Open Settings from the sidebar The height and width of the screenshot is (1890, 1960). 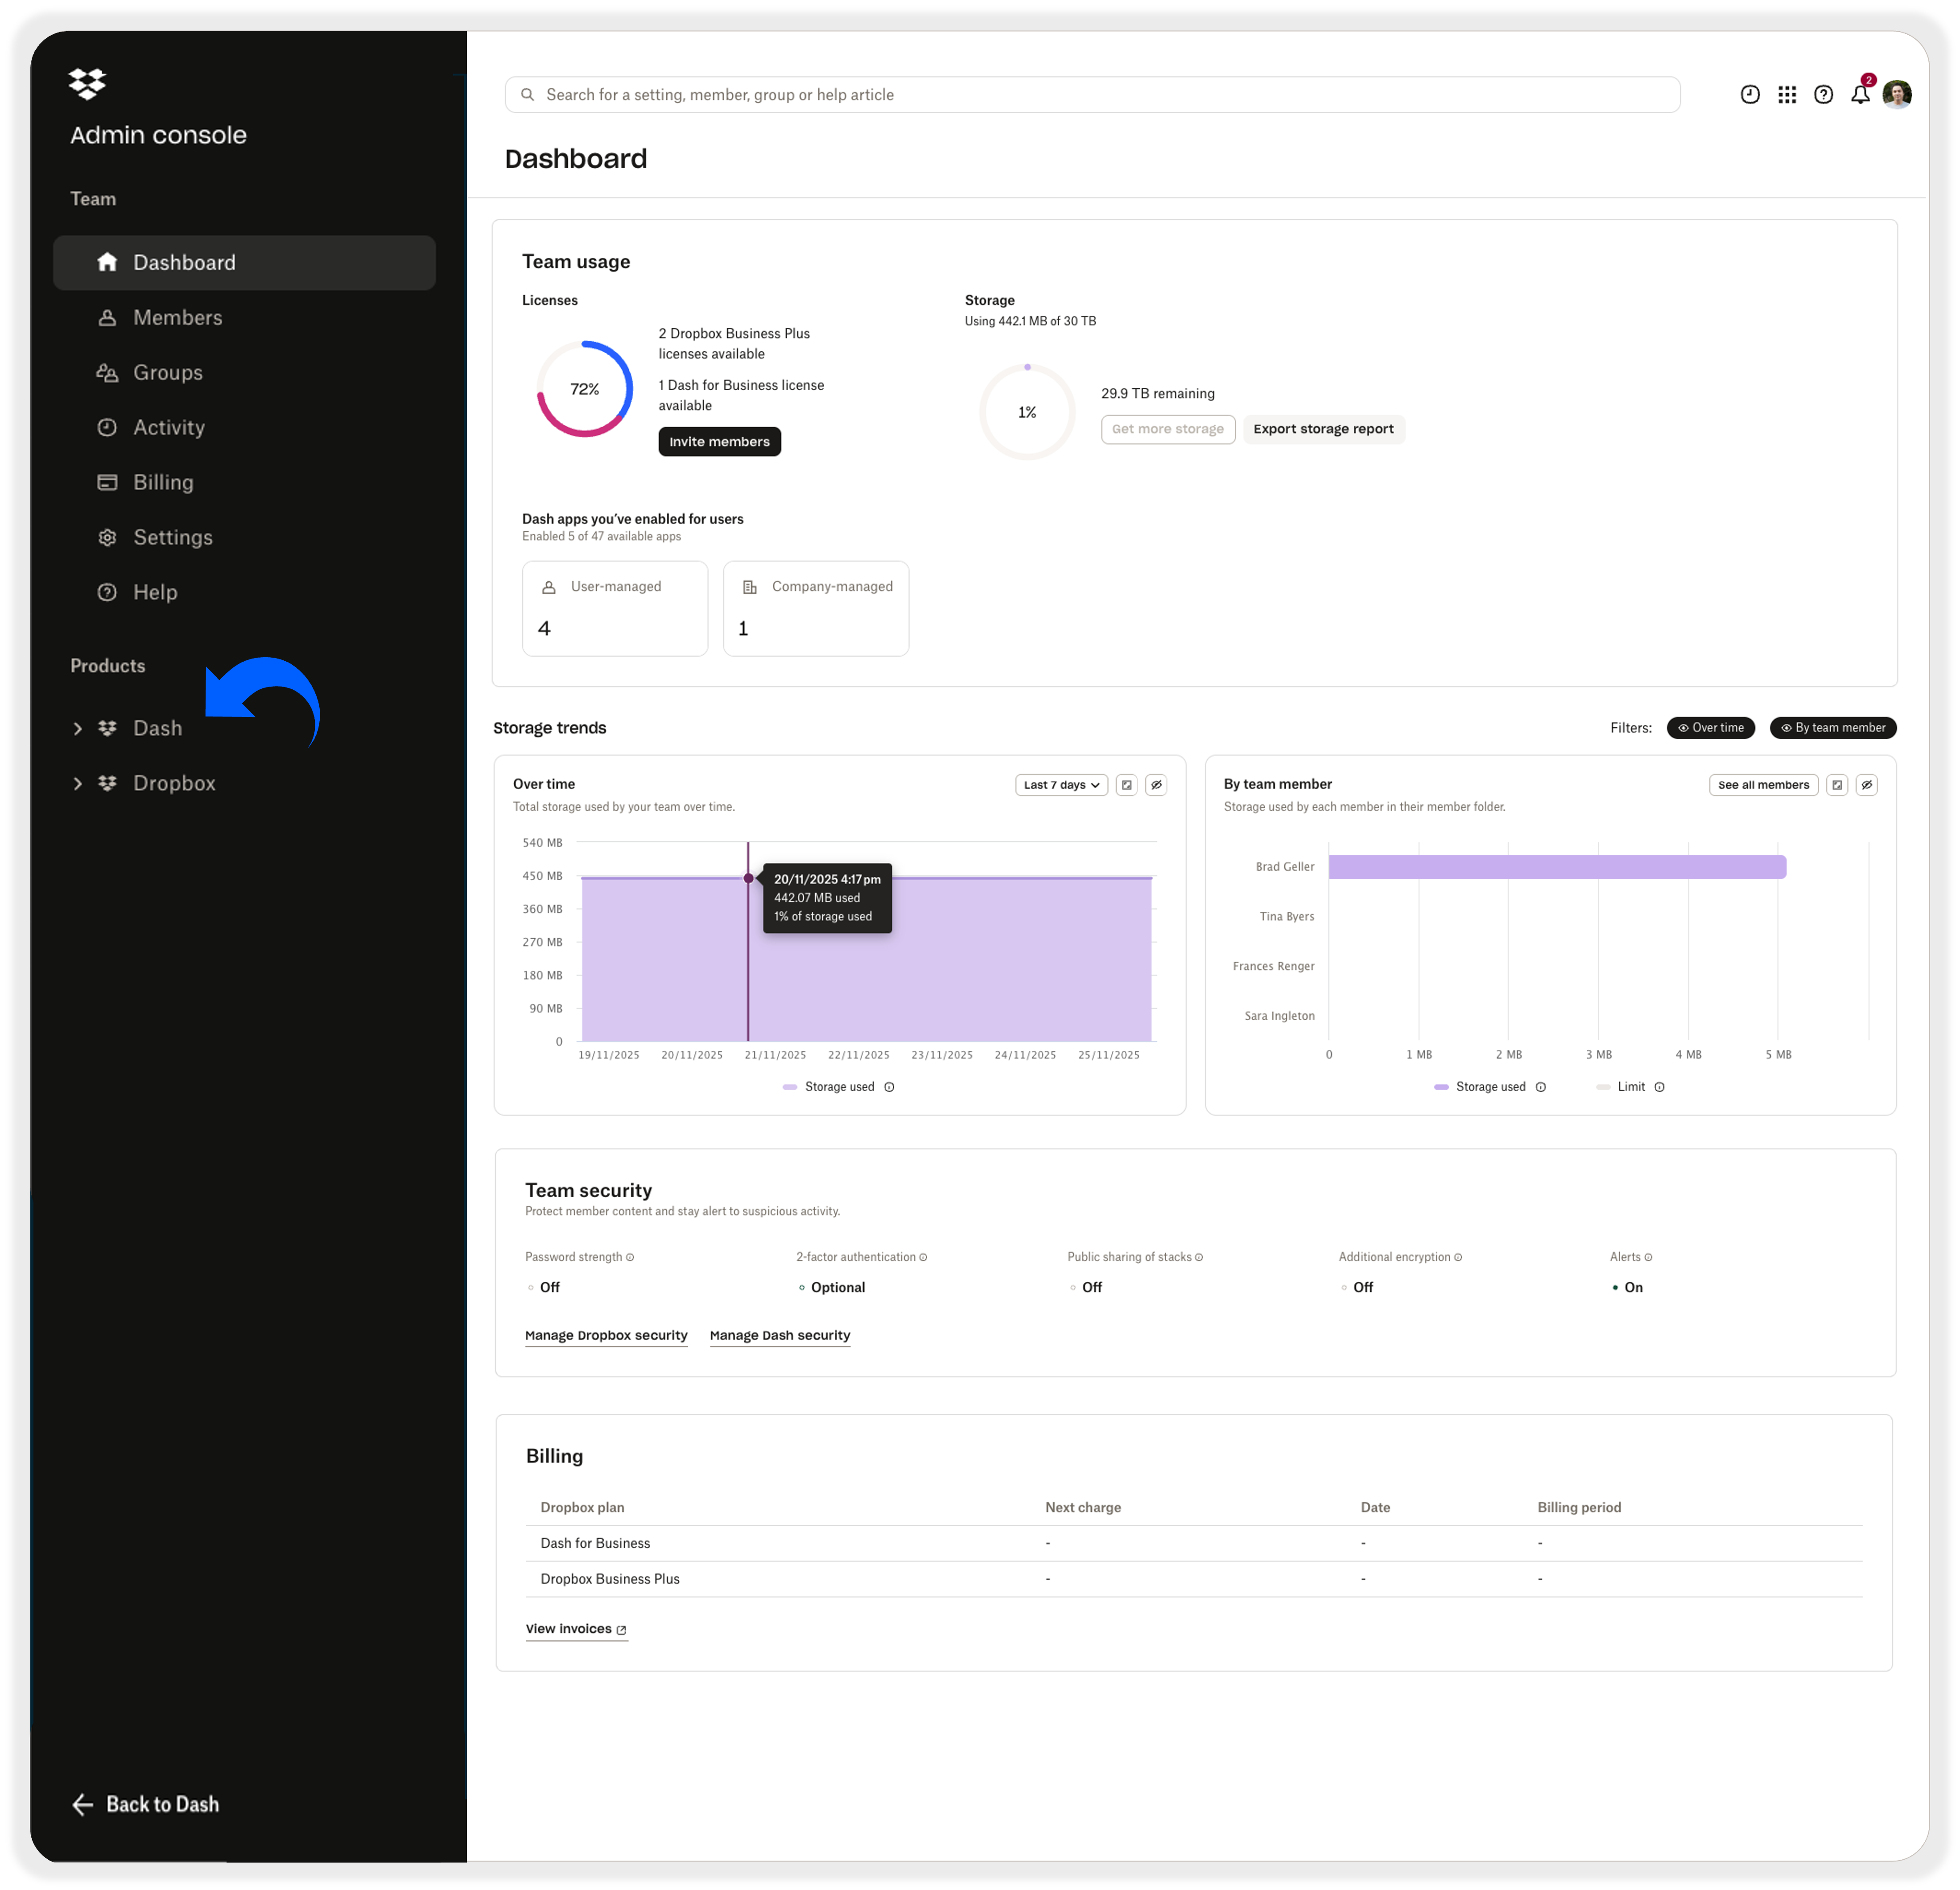(172, 537)
